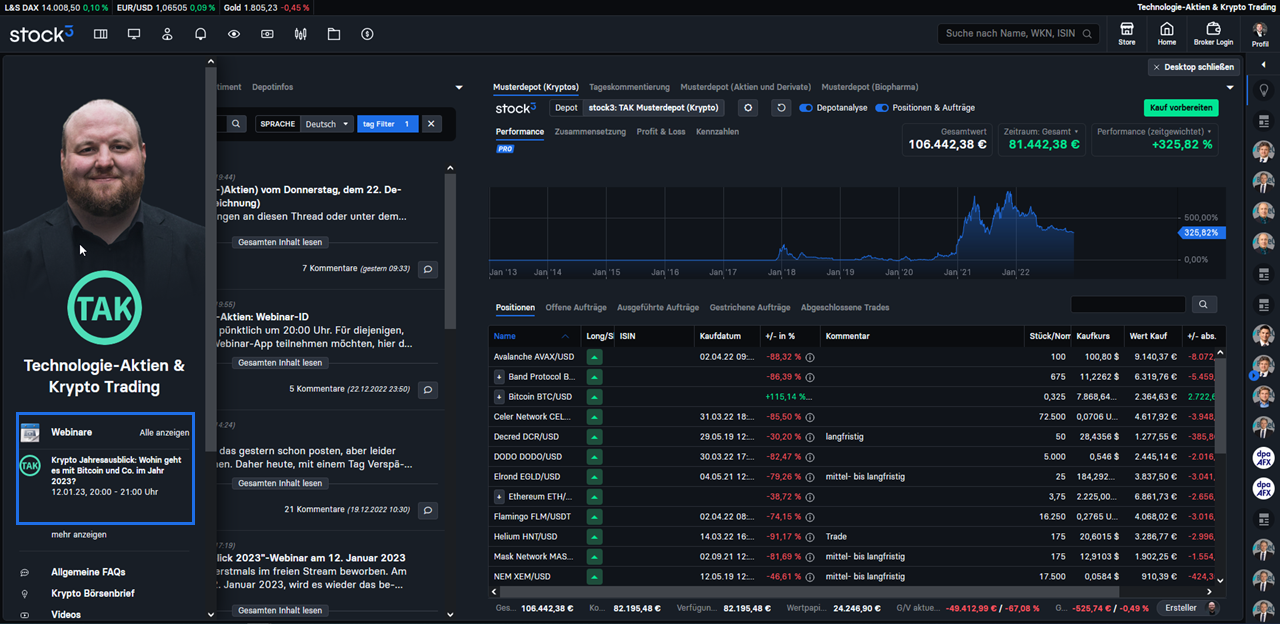Screen dimensions: 1280x624
Task: Open the Store icon in the header
Action: coord(1127,34)
